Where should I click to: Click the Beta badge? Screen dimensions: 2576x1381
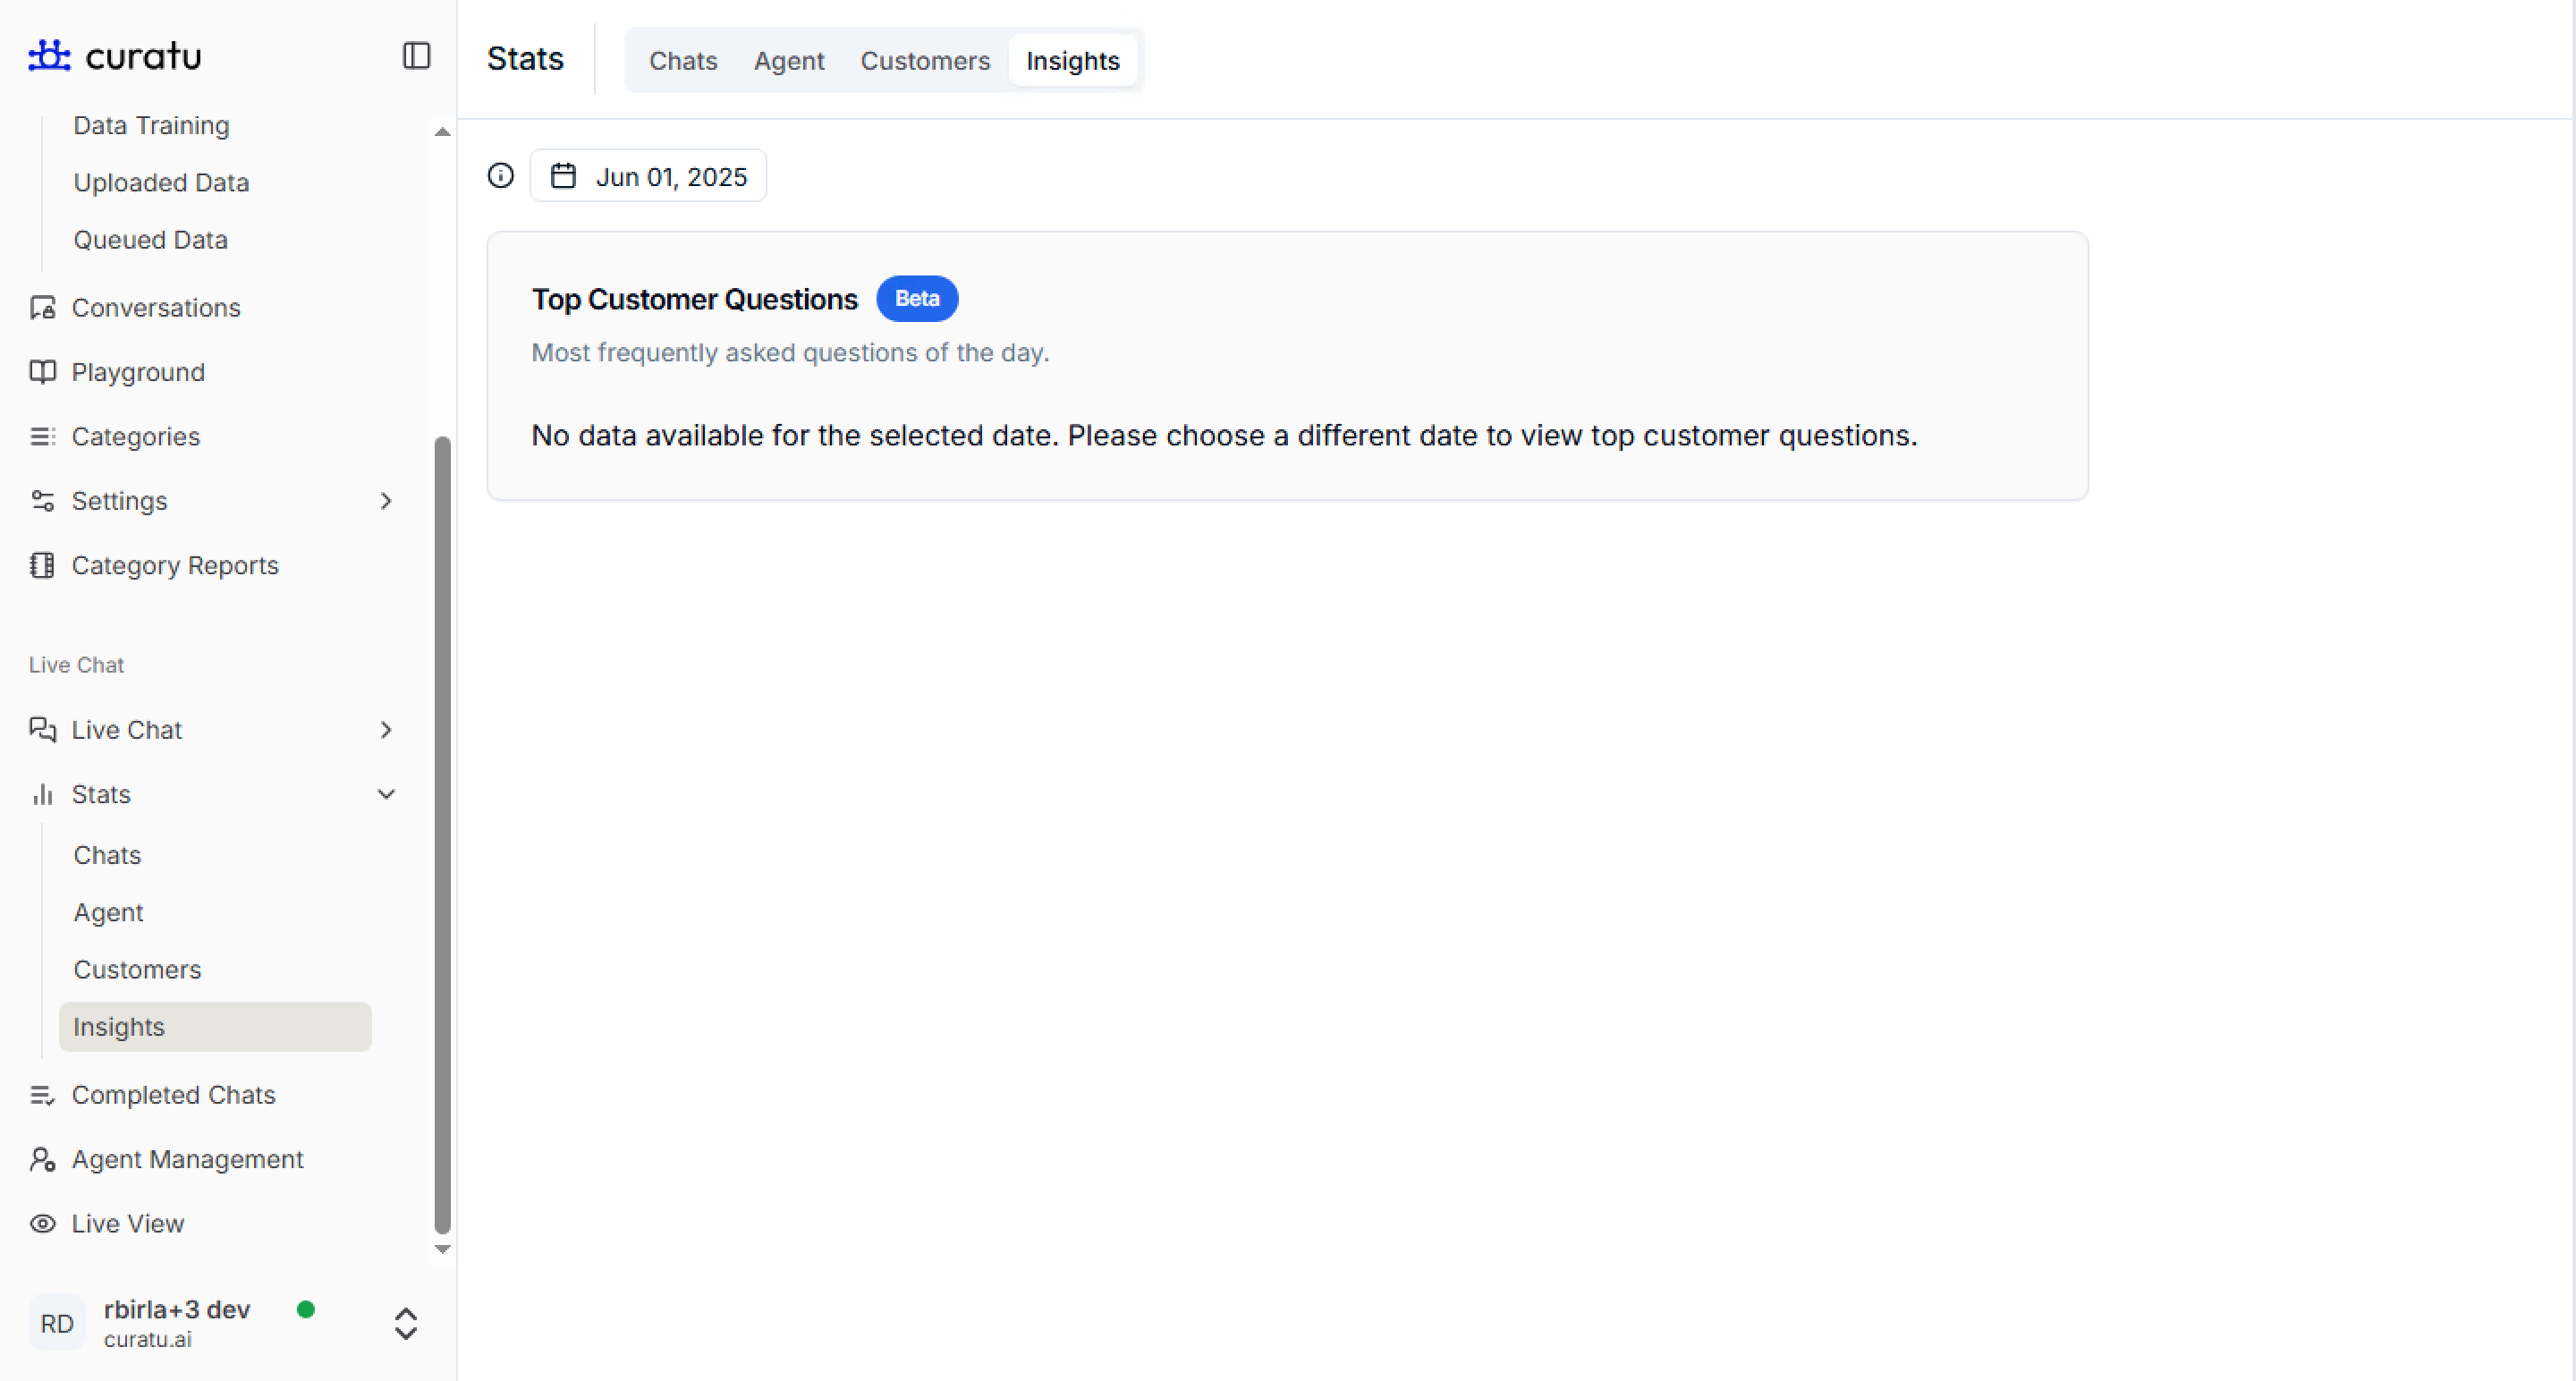click(x=916, y=299)
